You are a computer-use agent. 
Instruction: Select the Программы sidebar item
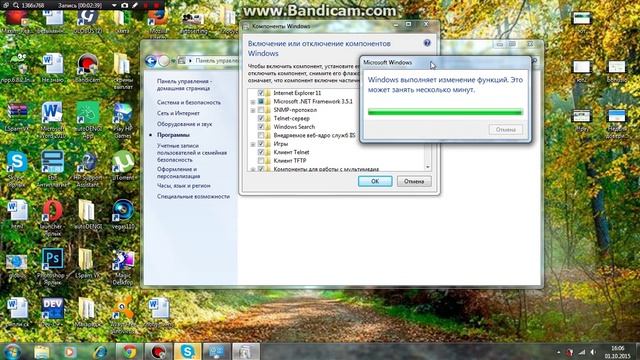coord(173,135)
